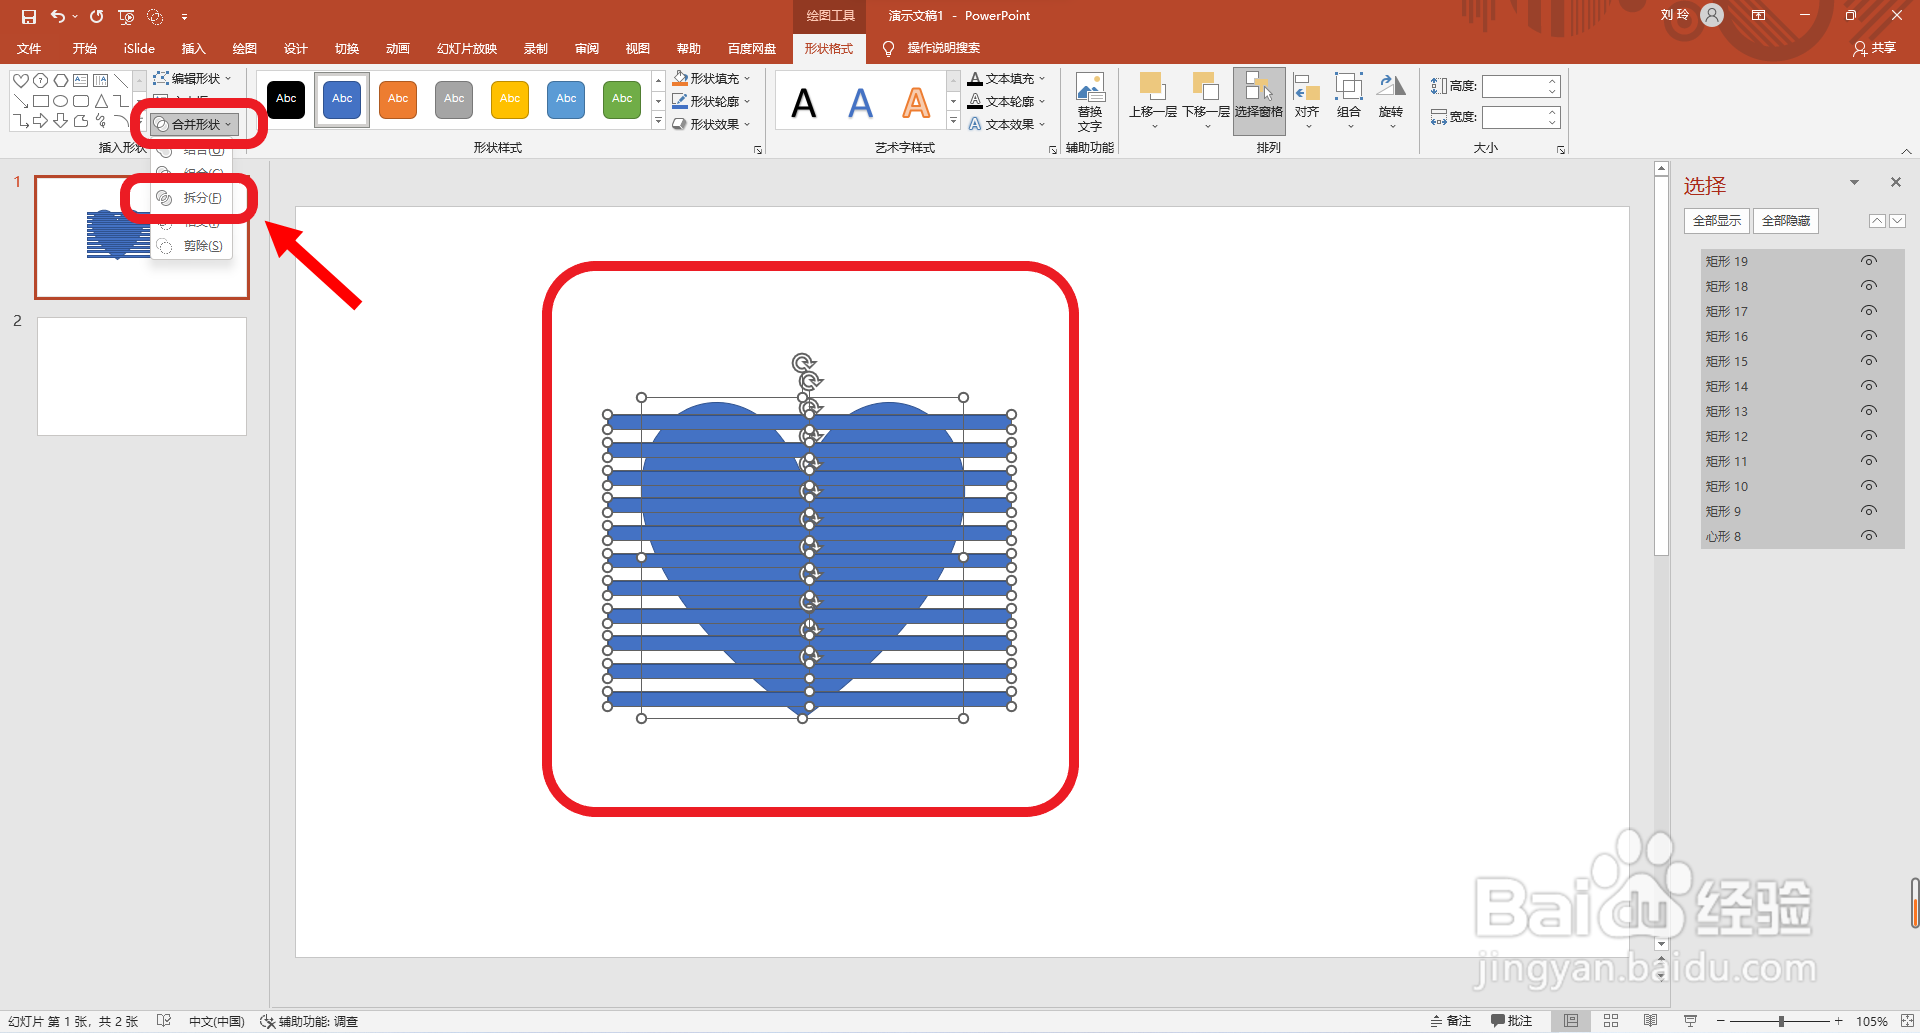The width and height of the screenshot is (1920, 1033).
Task: Switch to the 动画 tab
Action: pyautogui.click(x=398, y=48)
